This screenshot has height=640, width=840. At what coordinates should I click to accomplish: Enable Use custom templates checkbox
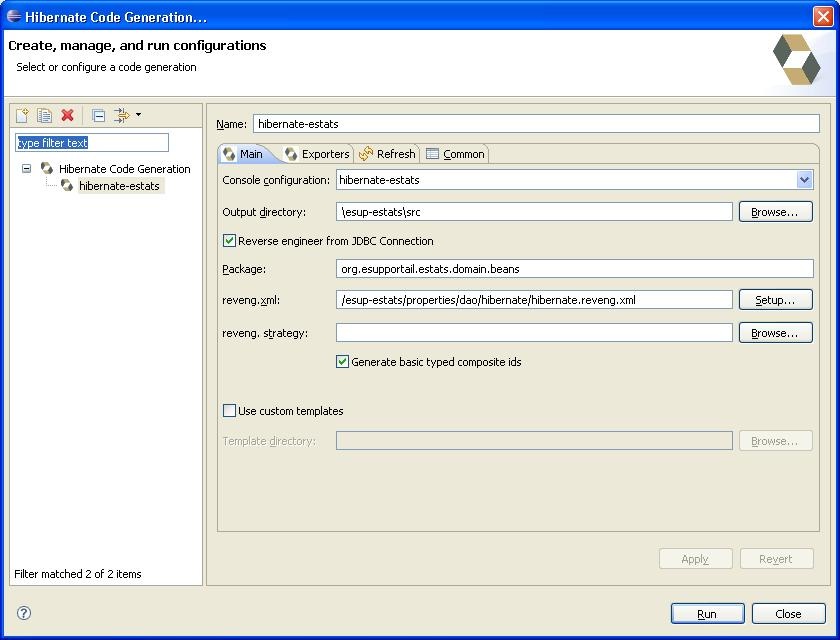(x=230, y=411)
